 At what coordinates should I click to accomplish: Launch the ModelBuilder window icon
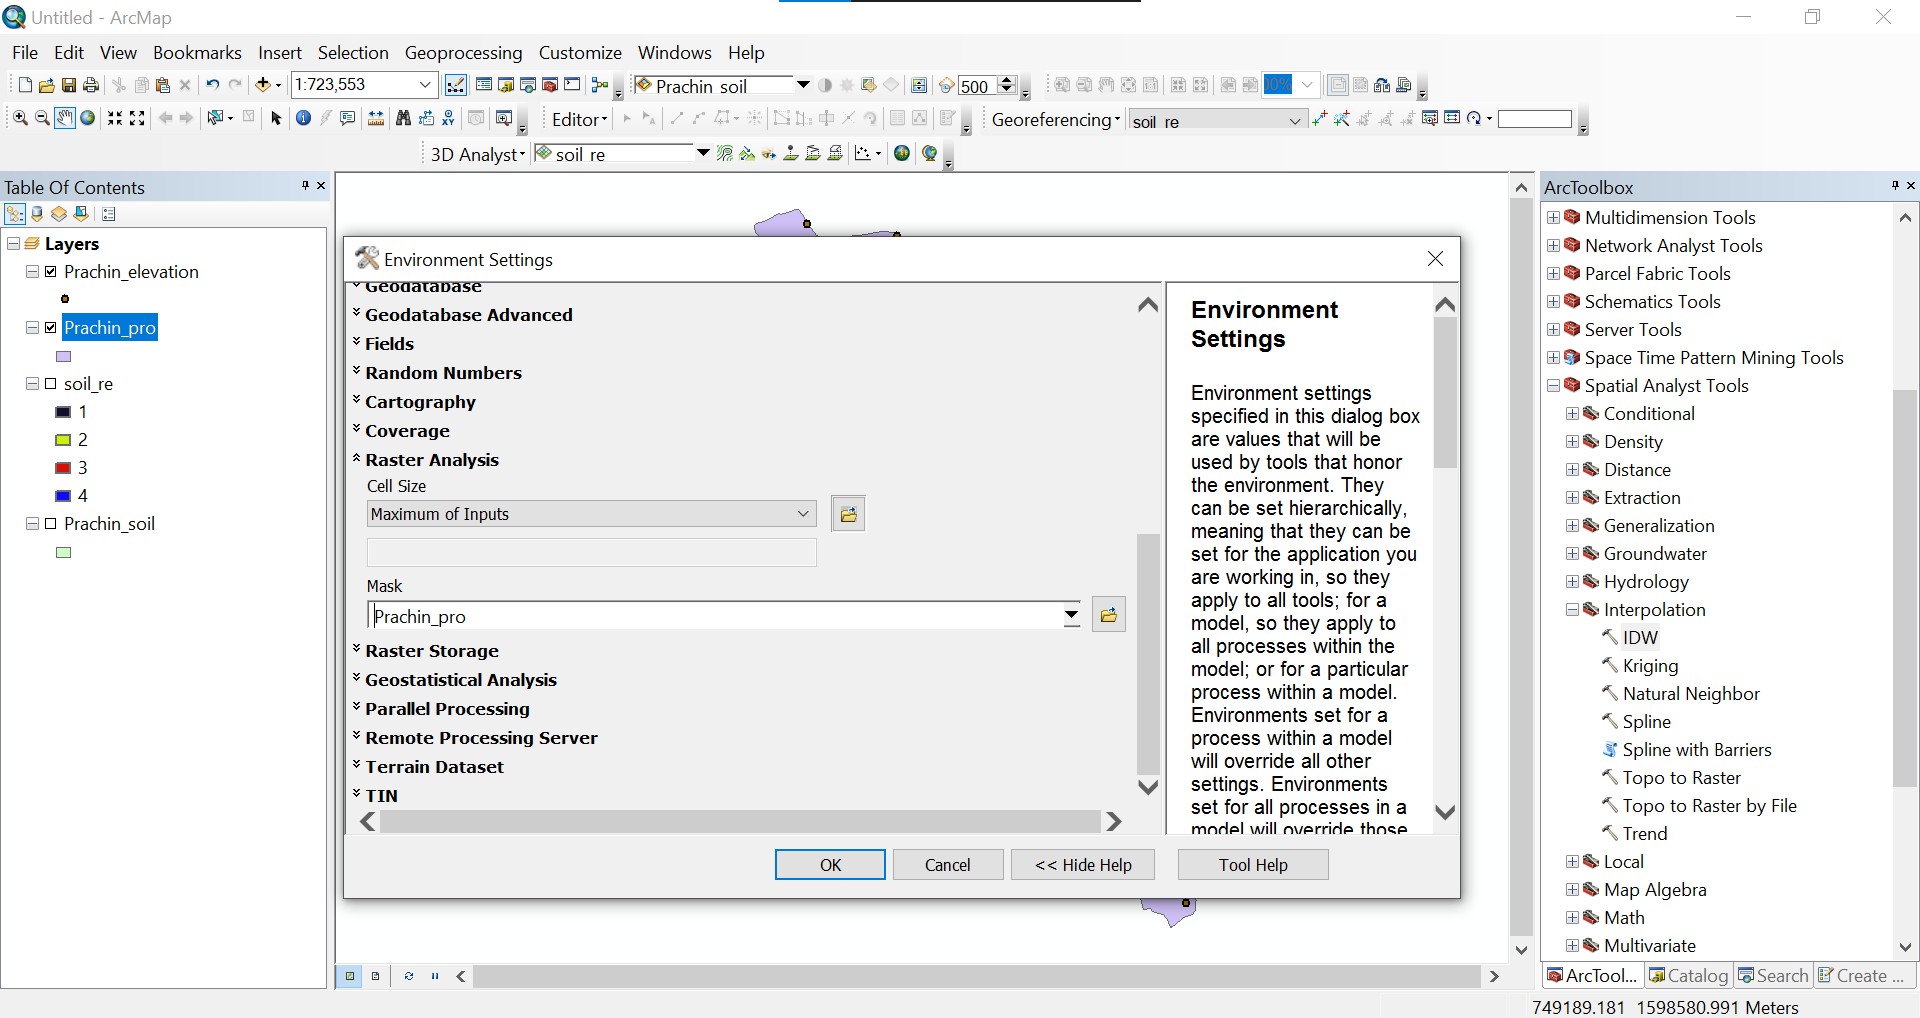point(600,85)
